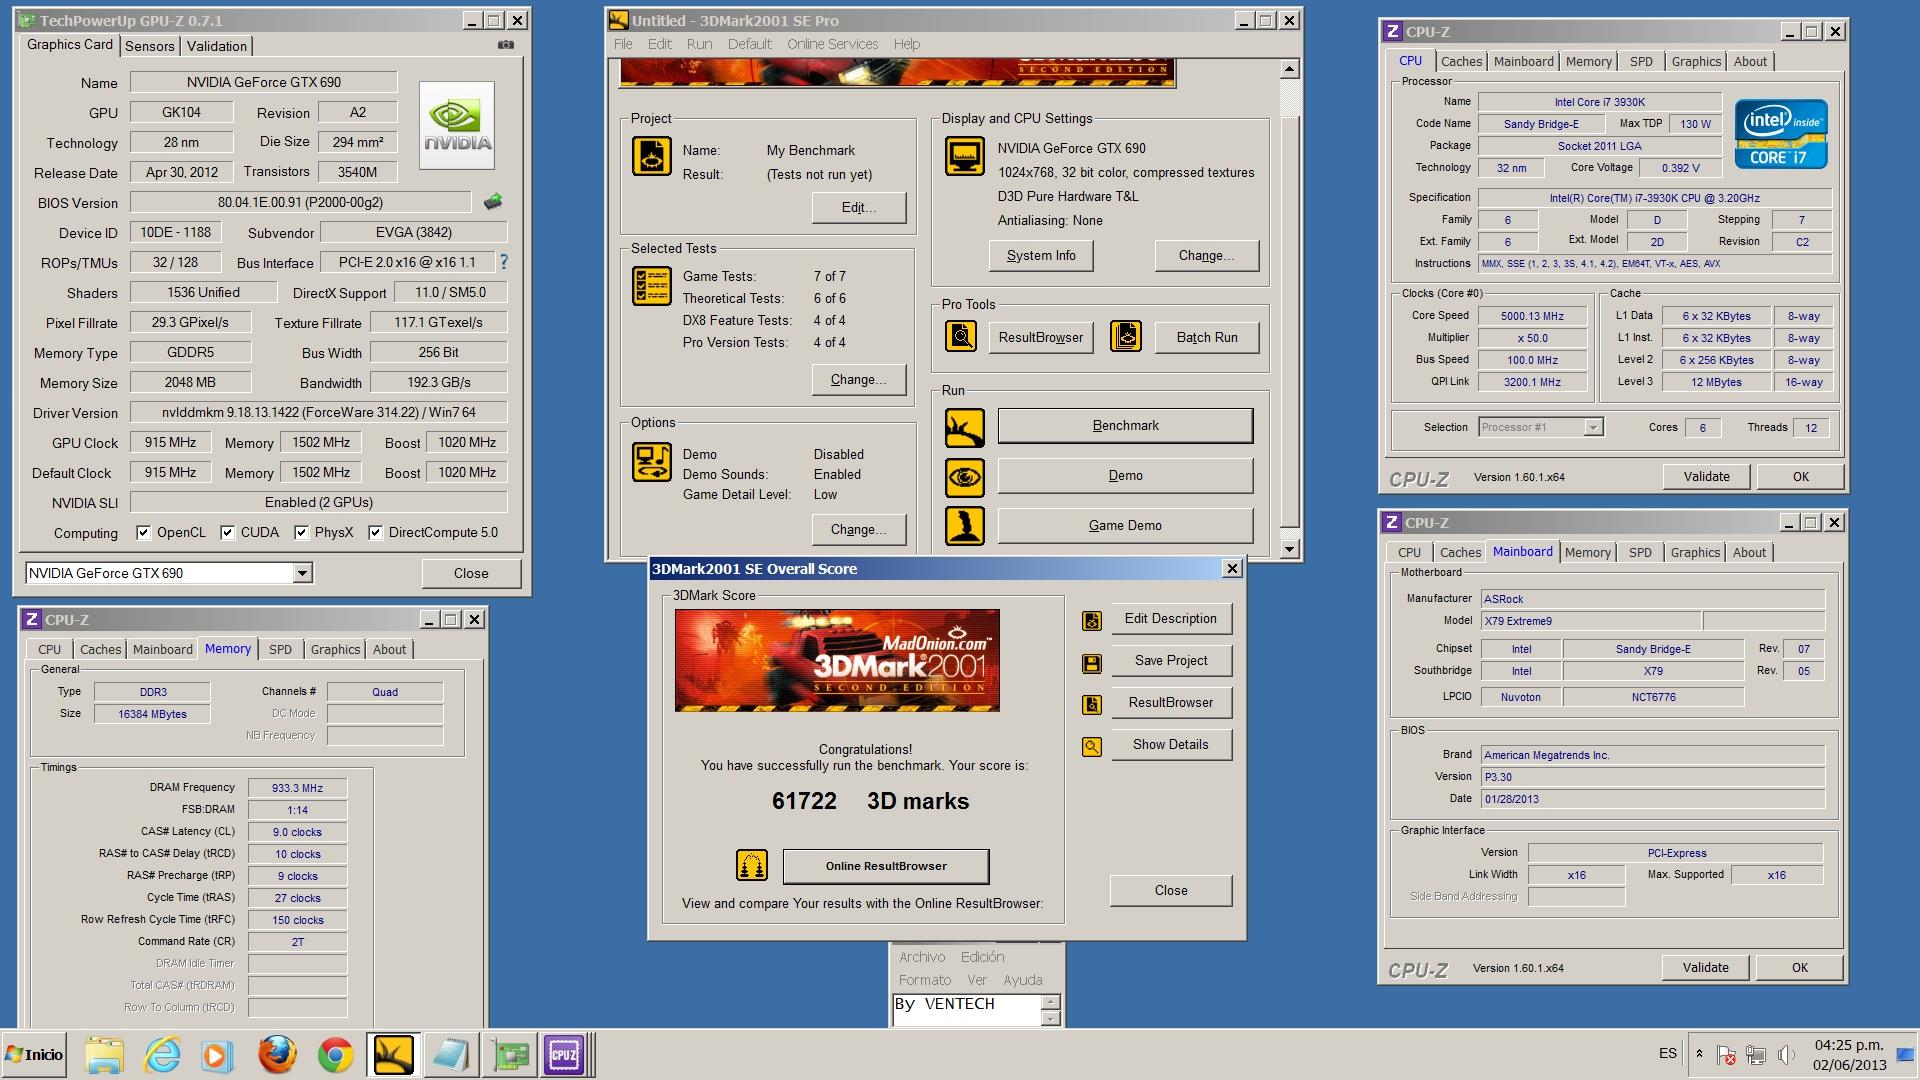Click the Save Project floppy icon
1920x1080 pixels.
point(1092,663)
